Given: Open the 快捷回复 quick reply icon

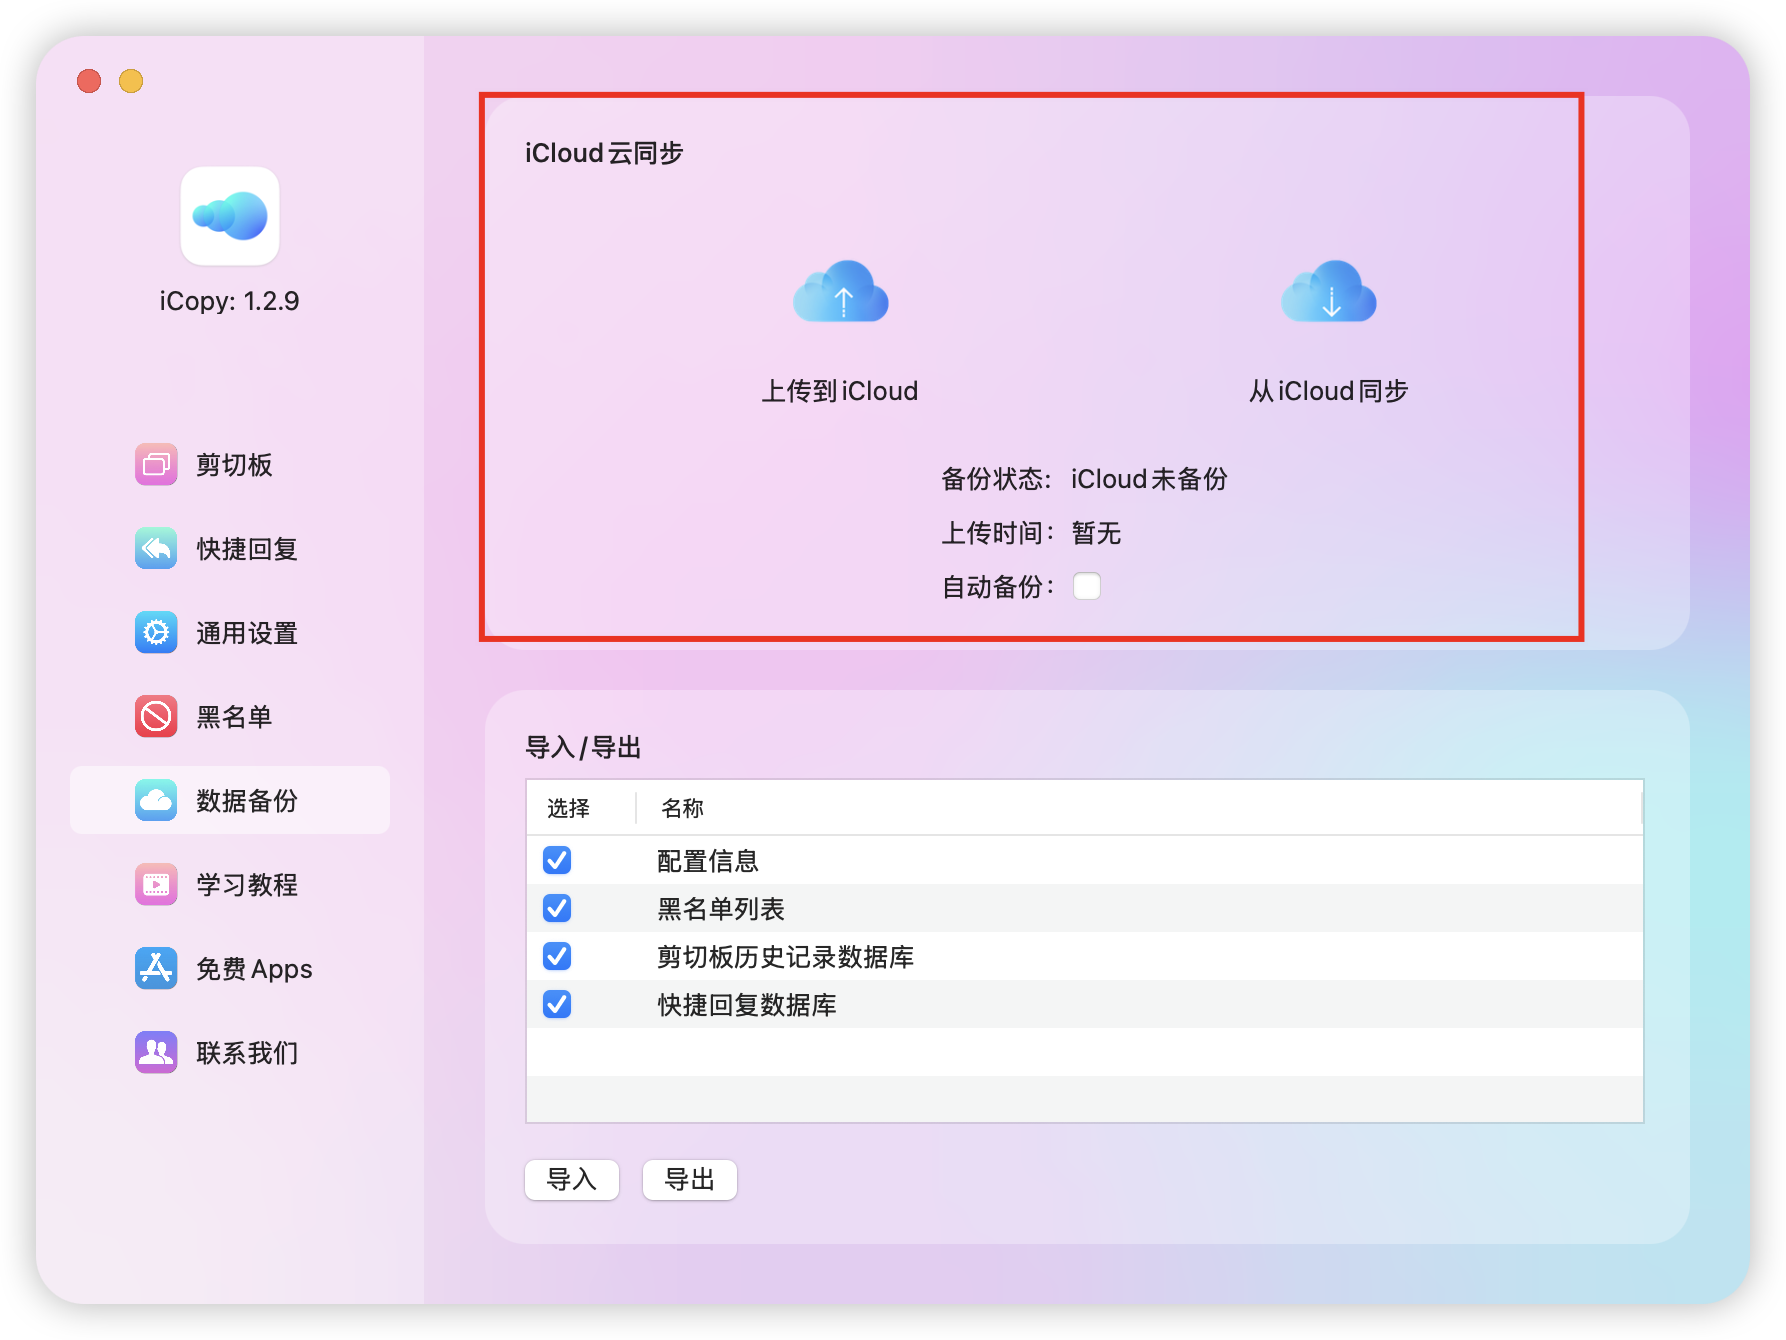Looking at the screenshot, I should pyautogui.click(x=156, y=549).
